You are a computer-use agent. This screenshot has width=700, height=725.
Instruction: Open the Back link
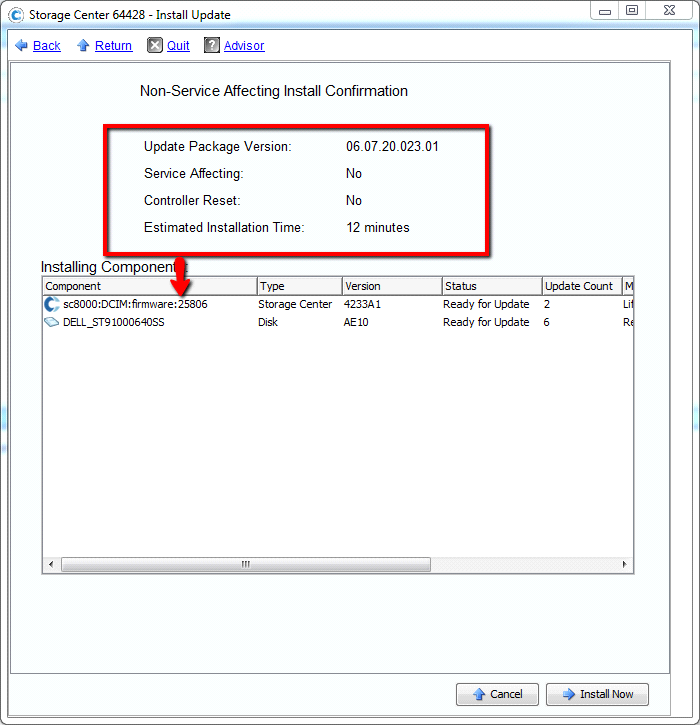[x=47, y=46]
